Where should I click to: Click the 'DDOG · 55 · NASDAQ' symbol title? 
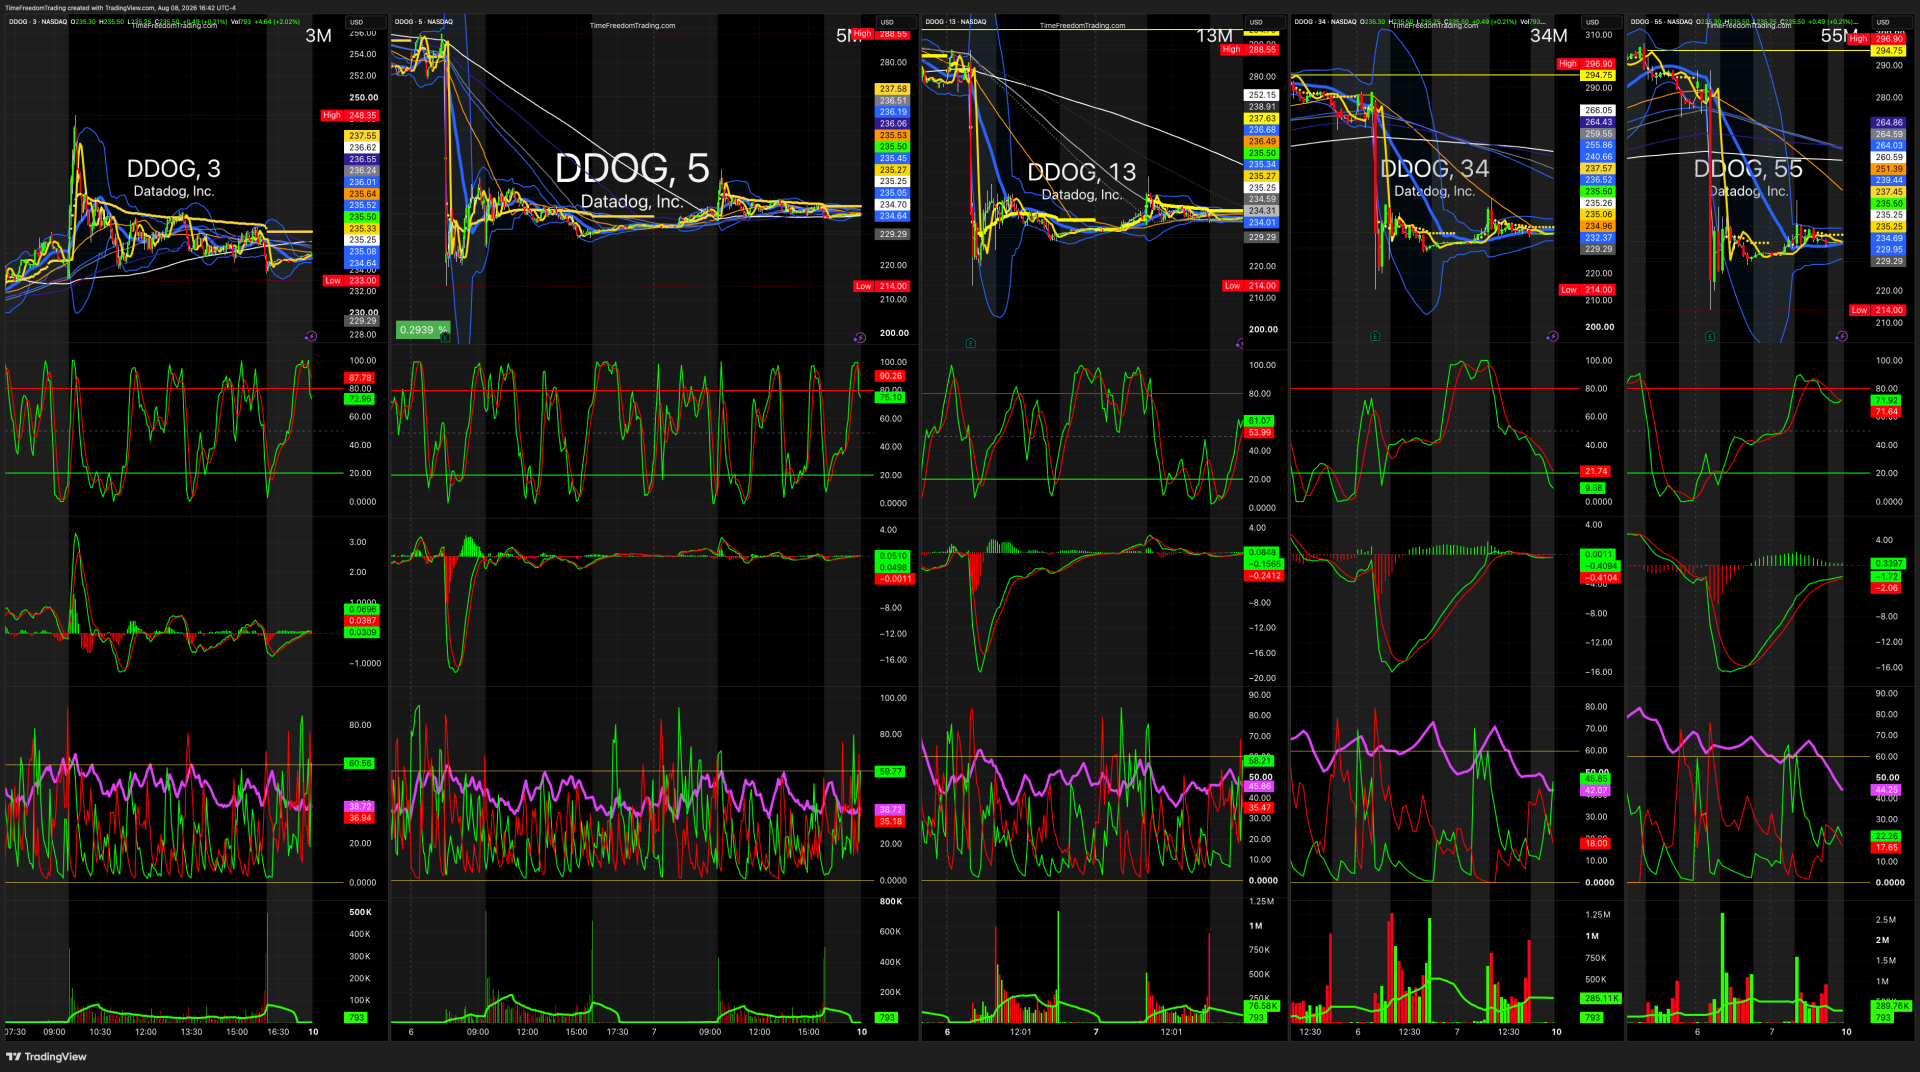[x=1662, y=21]
